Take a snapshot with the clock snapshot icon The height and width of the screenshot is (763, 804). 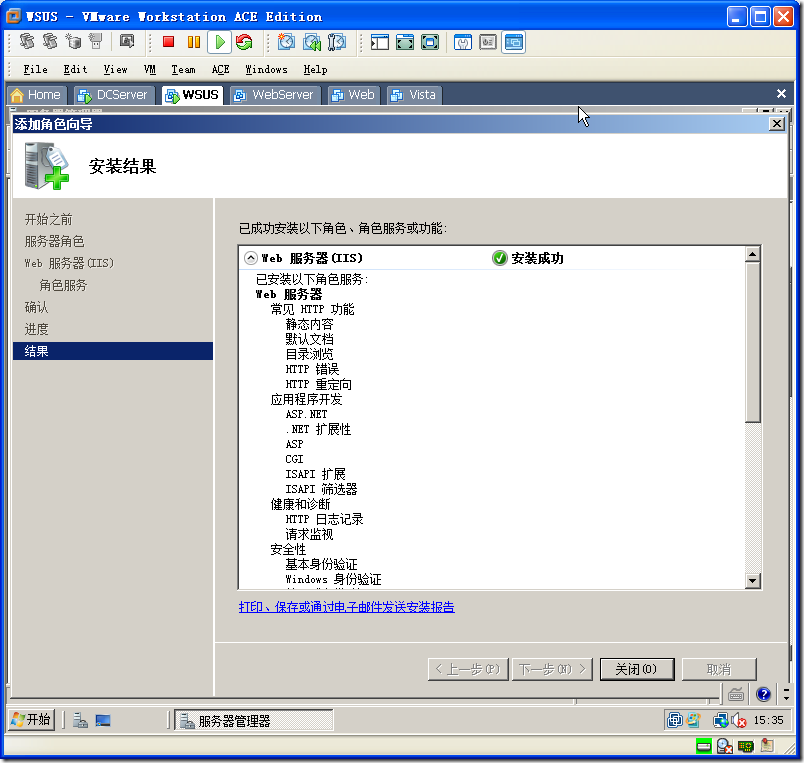(x=286, y=42)
